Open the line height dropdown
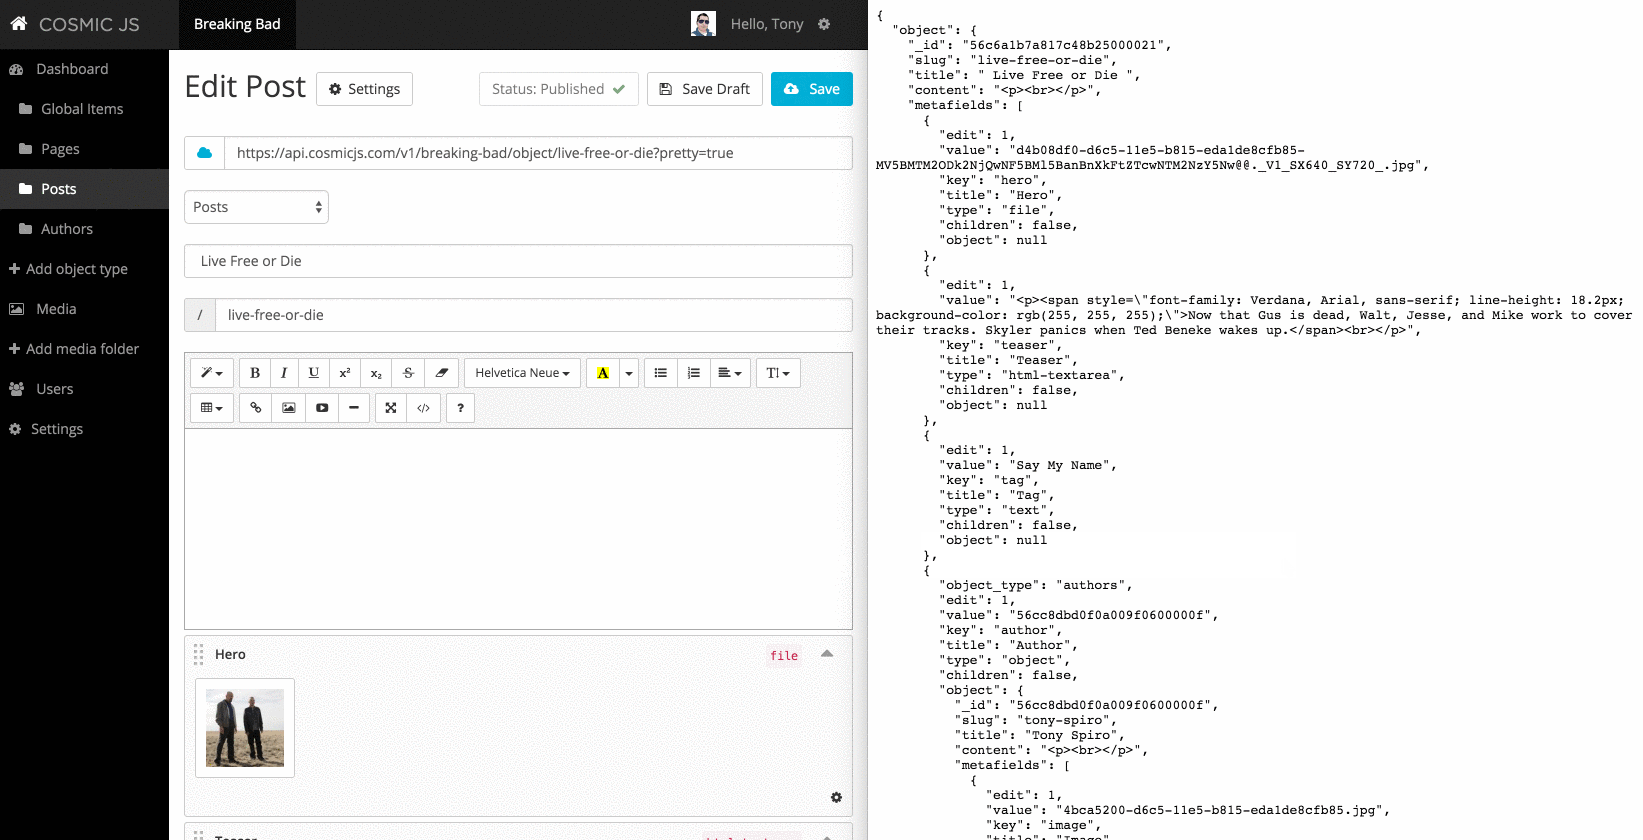 778,373
